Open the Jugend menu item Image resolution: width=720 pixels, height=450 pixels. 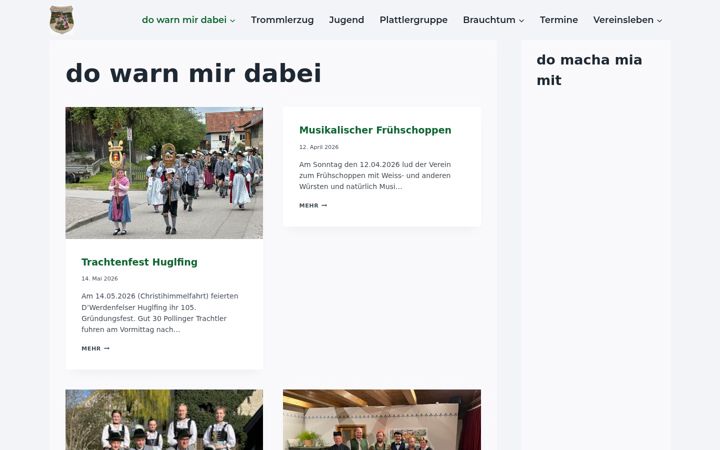point(346,20)
